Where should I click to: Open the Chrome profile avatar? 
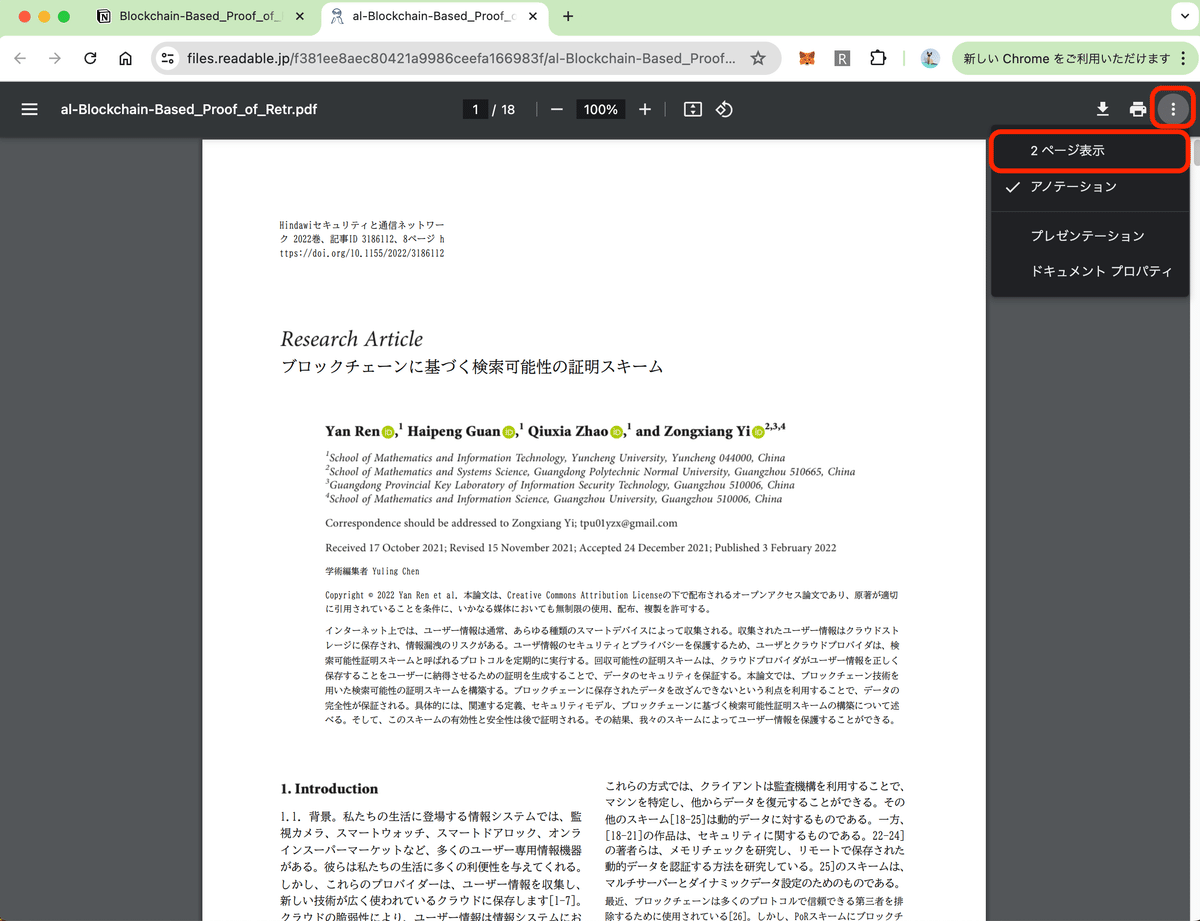[x=930, y=58]
